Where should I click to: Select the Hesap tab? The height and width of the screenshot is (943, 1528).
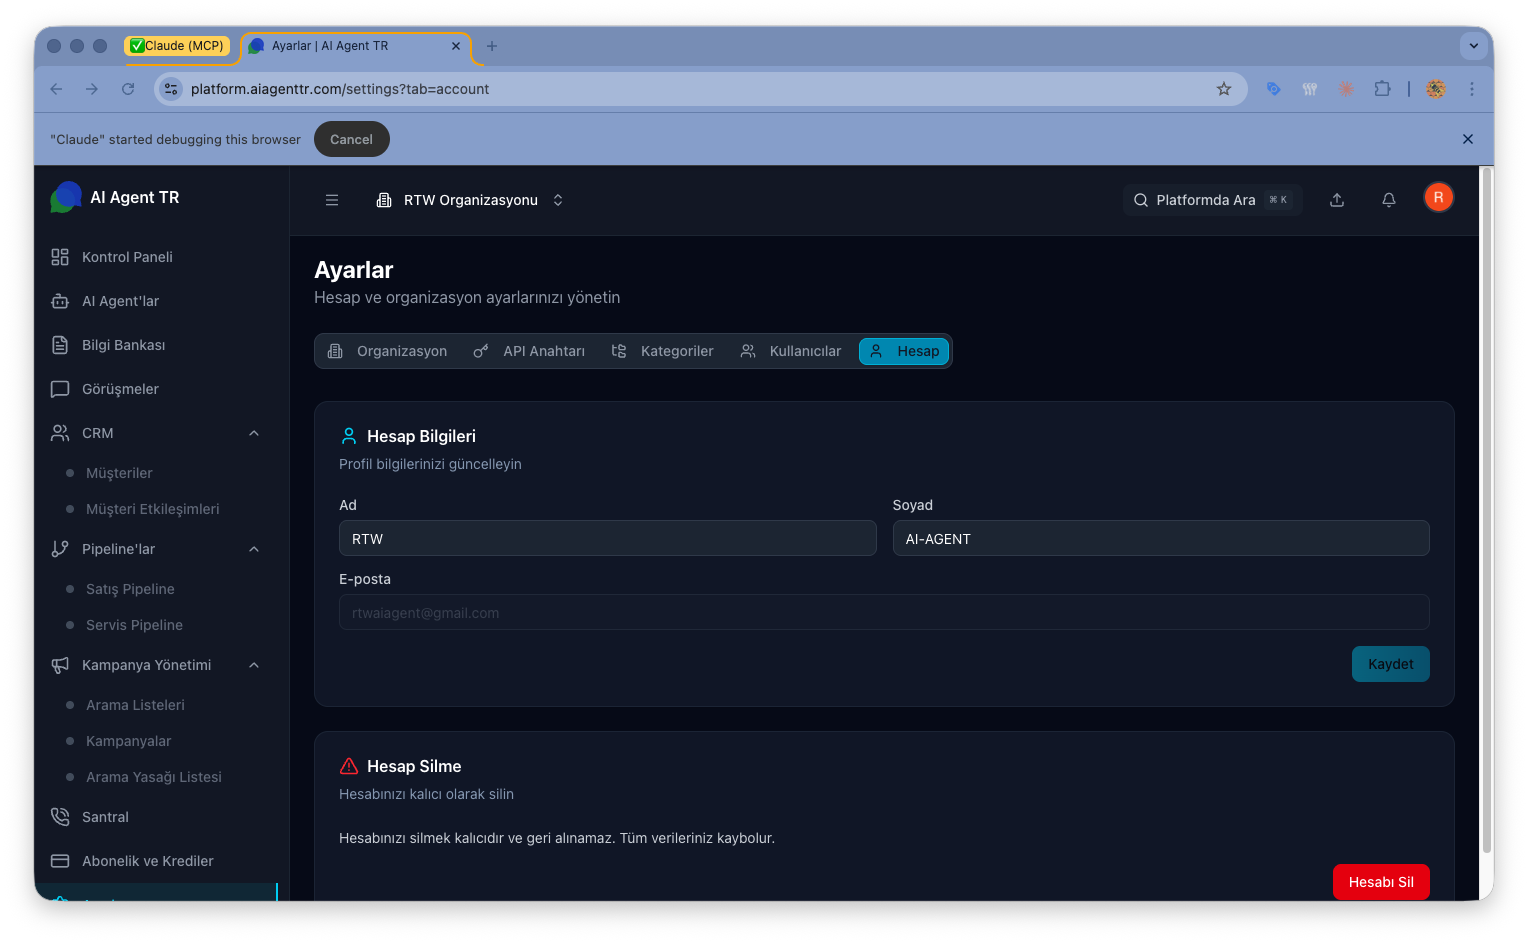point(904,351)
